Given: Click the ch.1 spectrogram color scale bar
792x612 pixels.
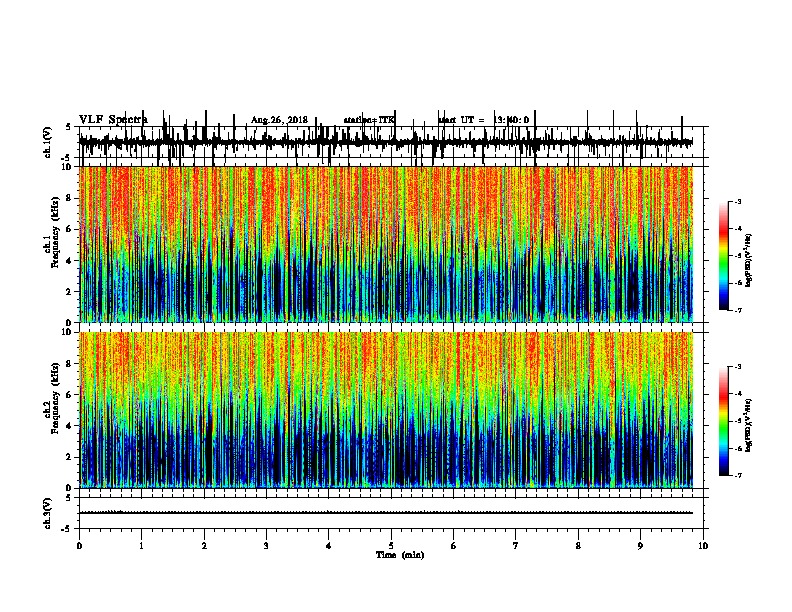Looking at the screenshot, I should pos(724,256).
